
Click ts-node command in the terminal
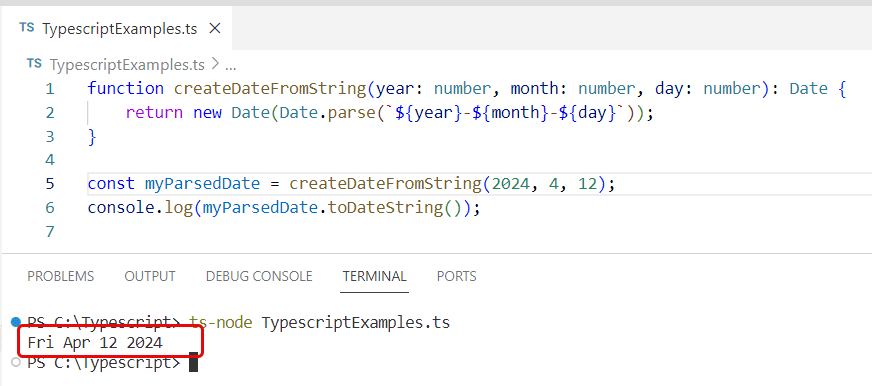221,323
